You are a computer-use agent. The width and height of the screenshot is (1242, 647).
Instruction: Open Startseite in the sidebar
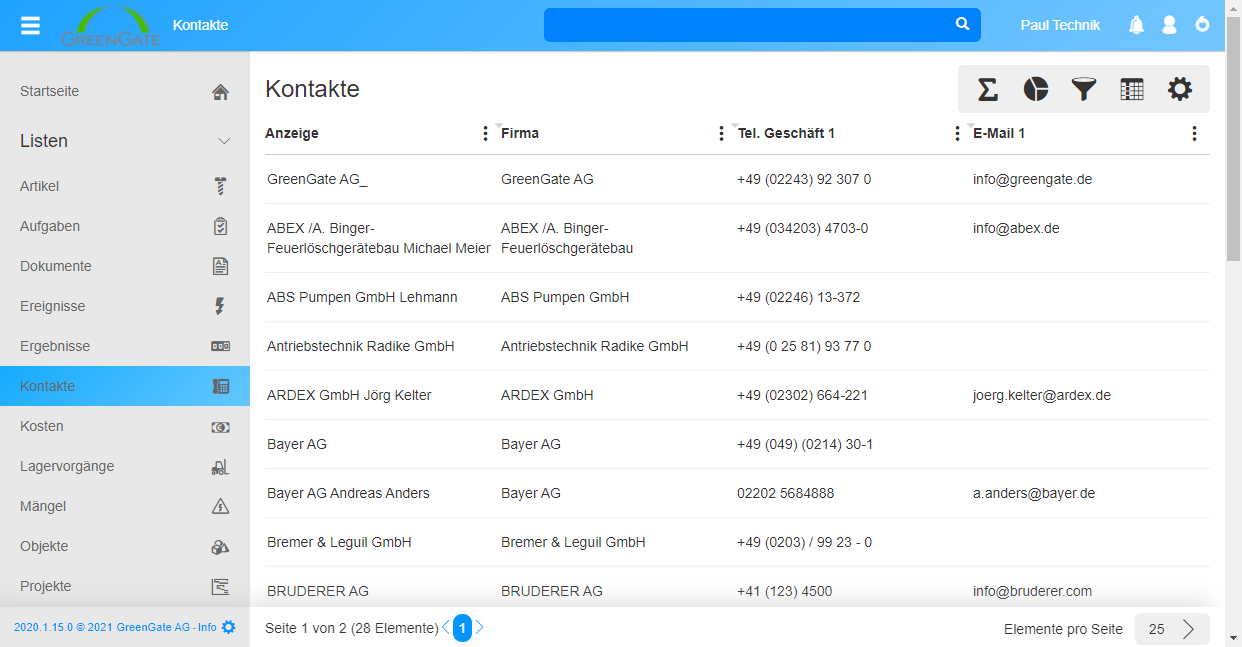coord(125,91)
